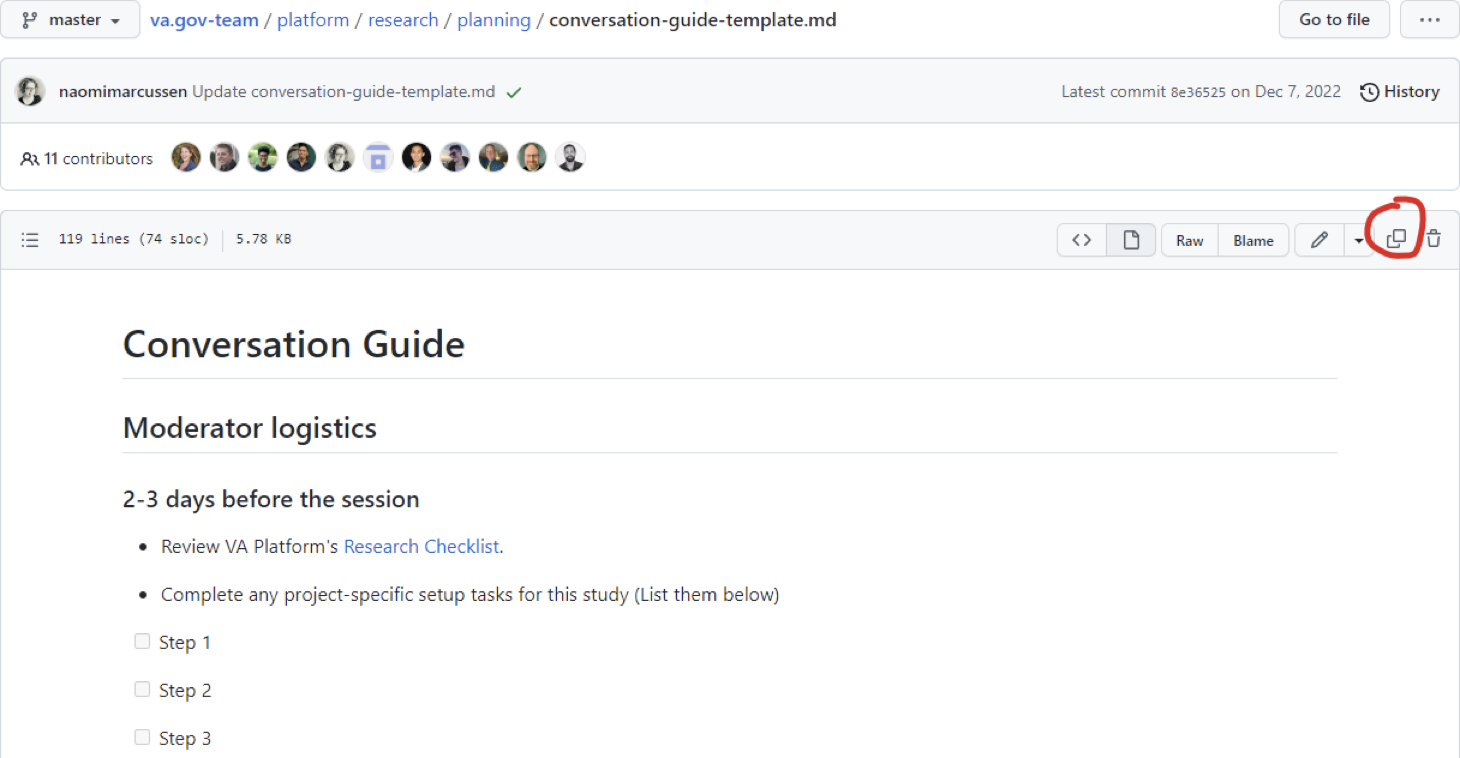Select the Raw view tab

pyautogui.click(x=1189, y=240)
